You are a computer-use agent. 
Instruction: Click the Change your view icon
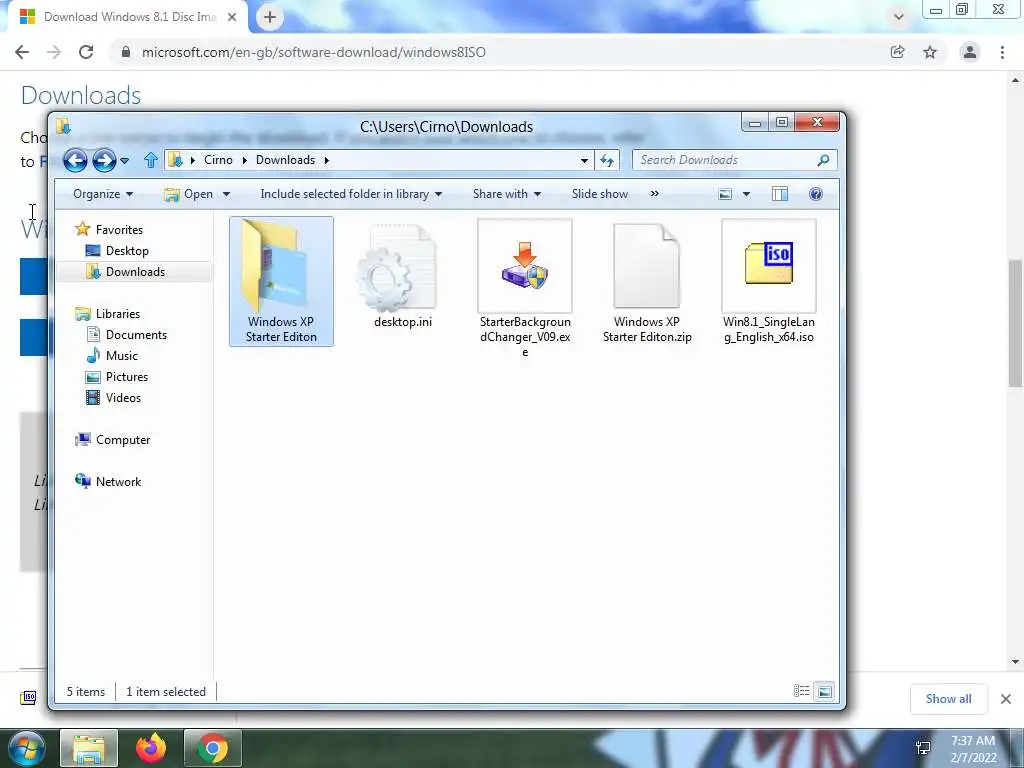725,194
